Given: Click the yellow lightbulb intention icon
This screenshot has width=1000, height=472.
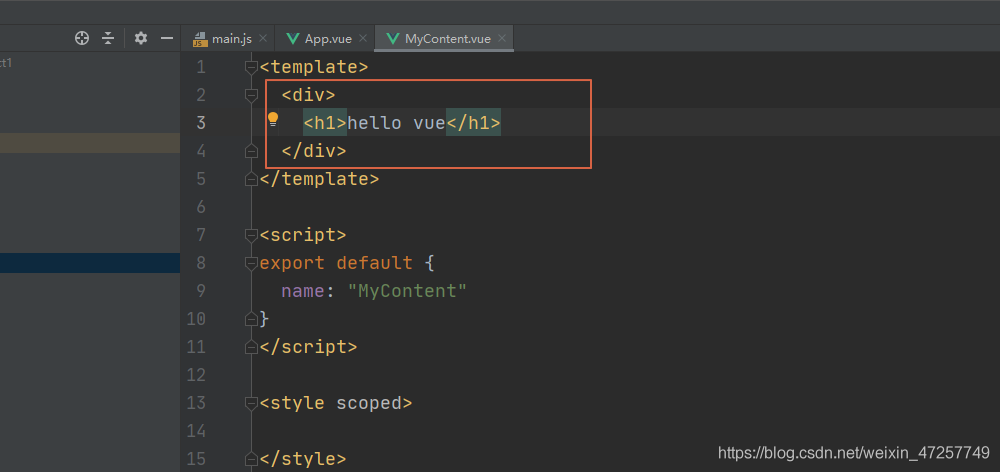Looking at the screenshot, I should click(x=273, y=119).
